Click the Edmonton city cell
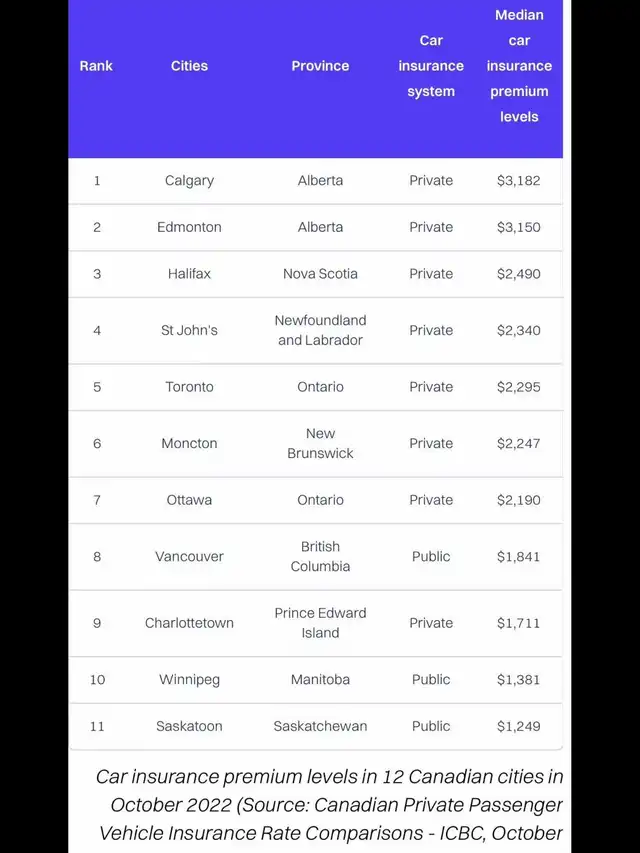Screen dimensions: 640x853 [189, 227]
